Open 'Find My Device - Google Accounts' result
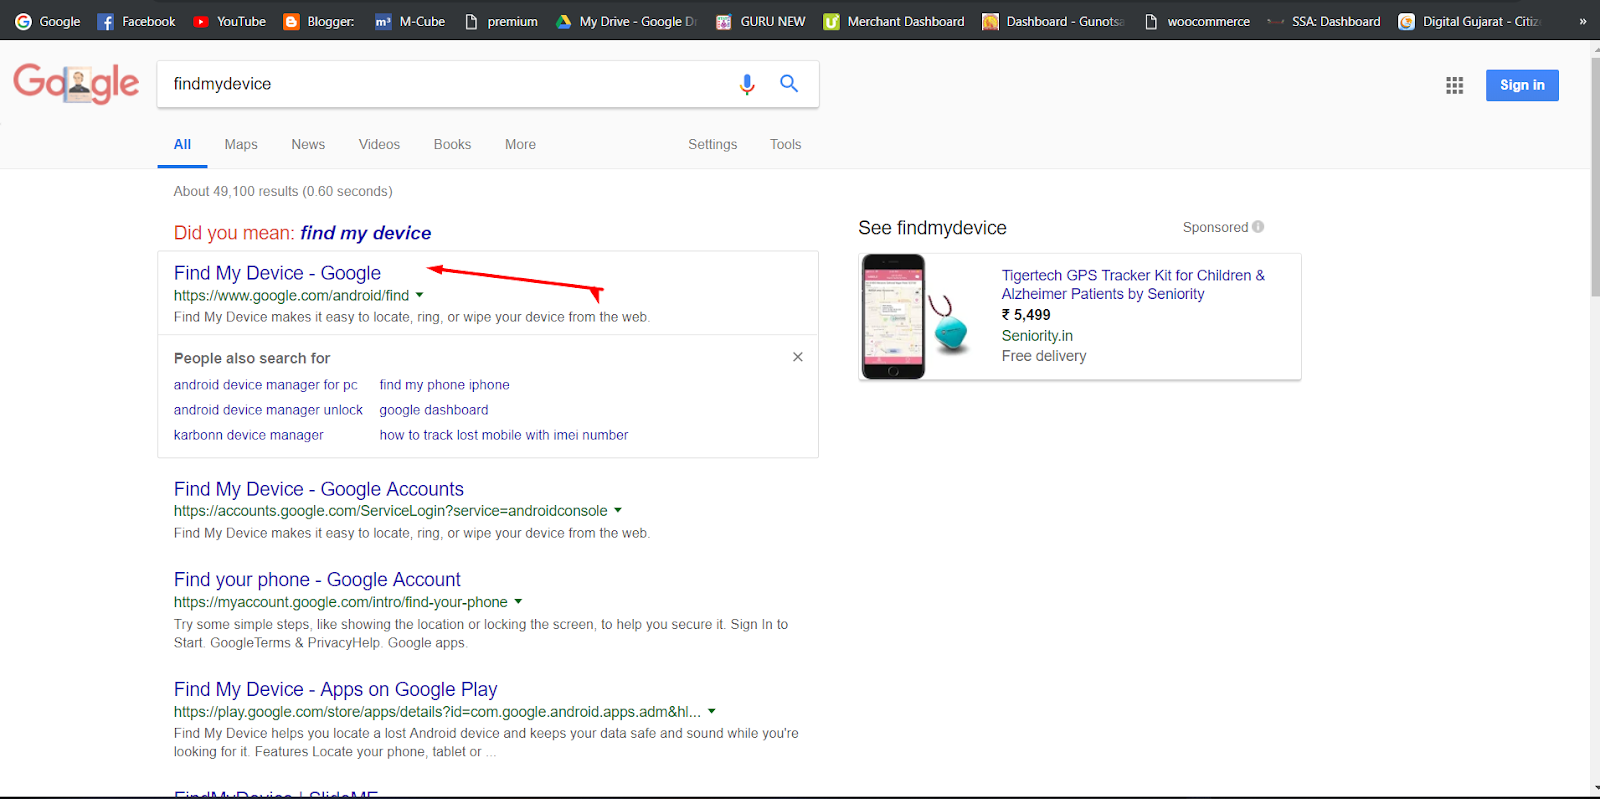The height and width of the screenshot is (799, 1600). pyautogui.click(x=319, y=489)
